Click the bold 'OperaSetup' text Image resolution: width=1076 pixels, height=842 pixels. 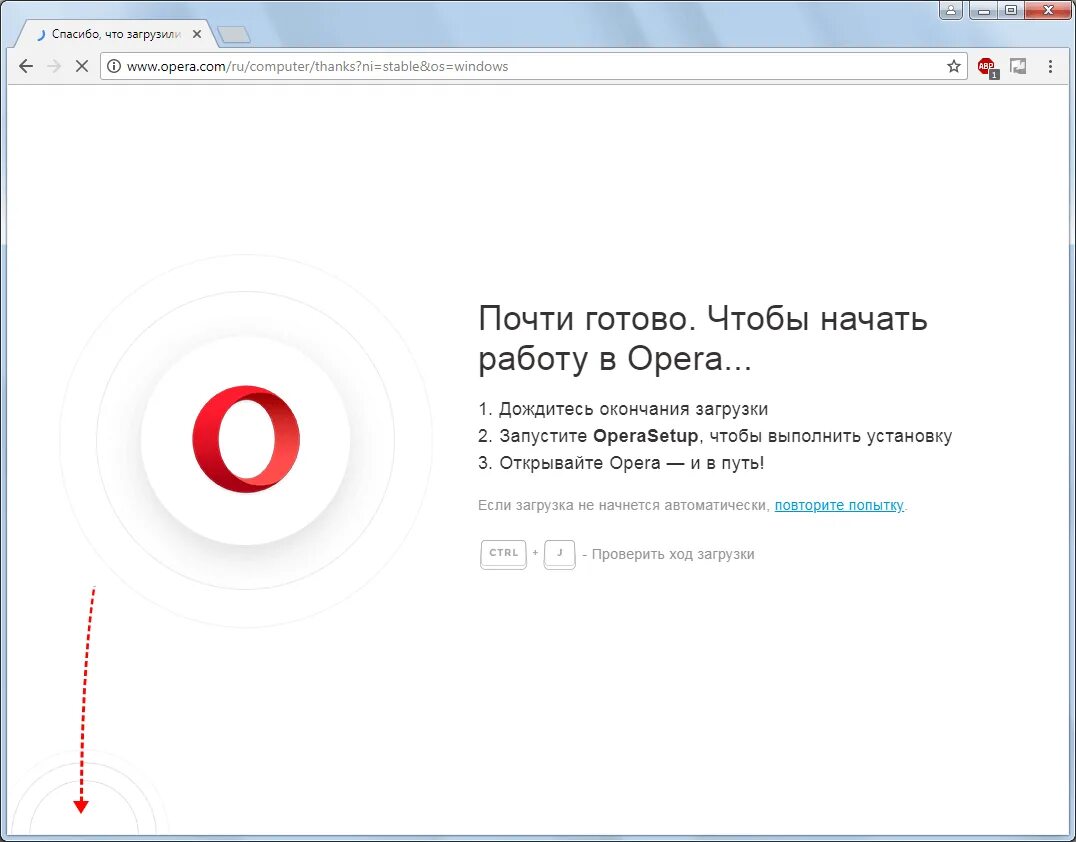(x=645, y=436)
